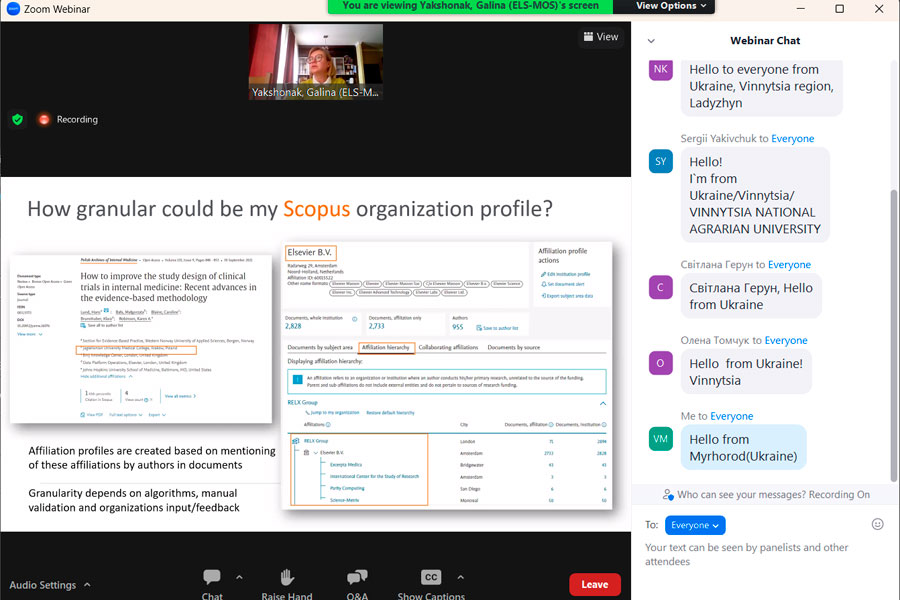Click the 2,733 affiliation only documents count

click(x=377, y=326)
